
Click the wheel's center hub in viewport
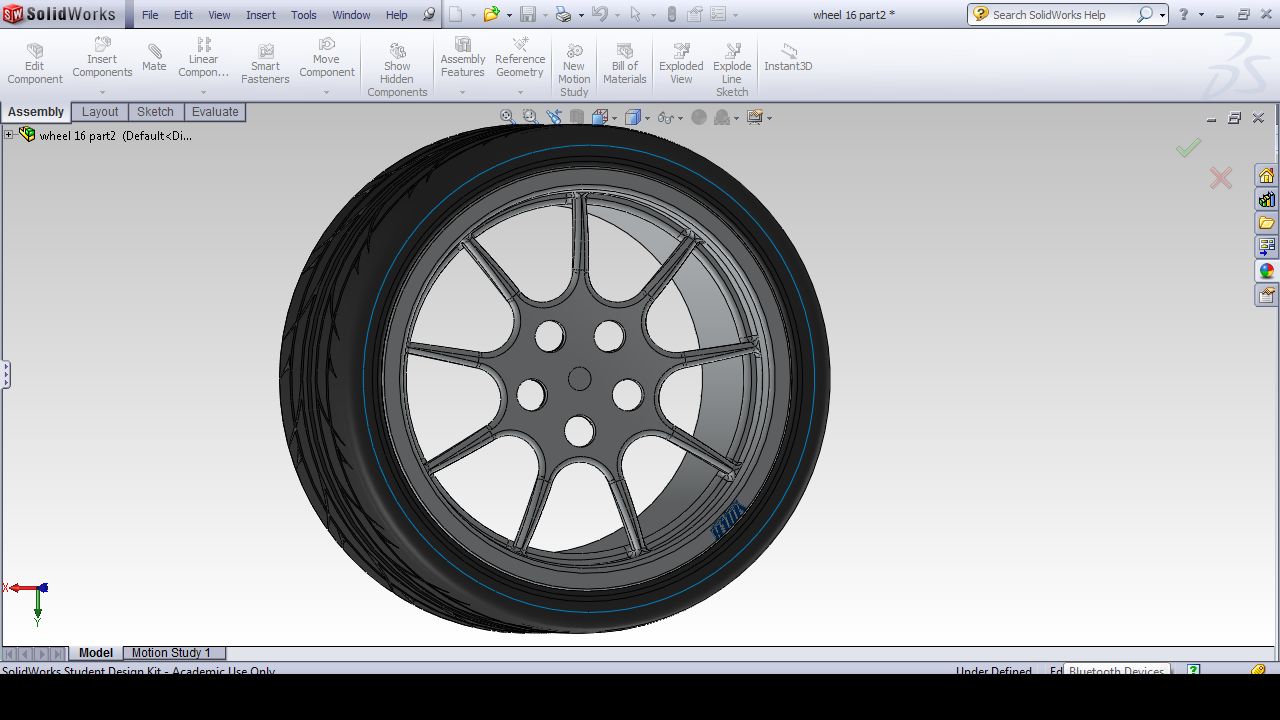point(579,378)
